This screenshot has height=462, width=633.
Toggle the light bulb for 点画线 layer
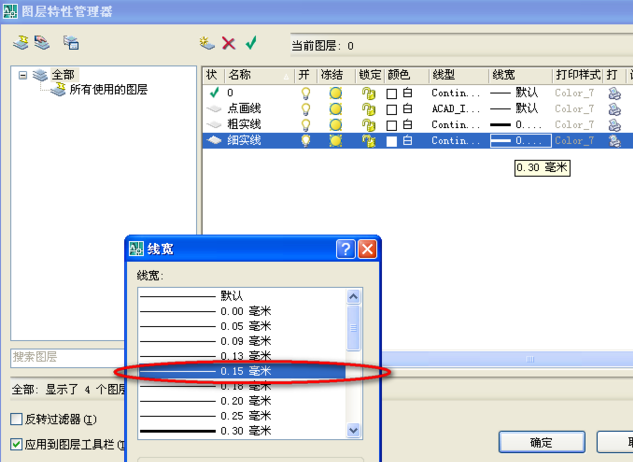point(306,109)
